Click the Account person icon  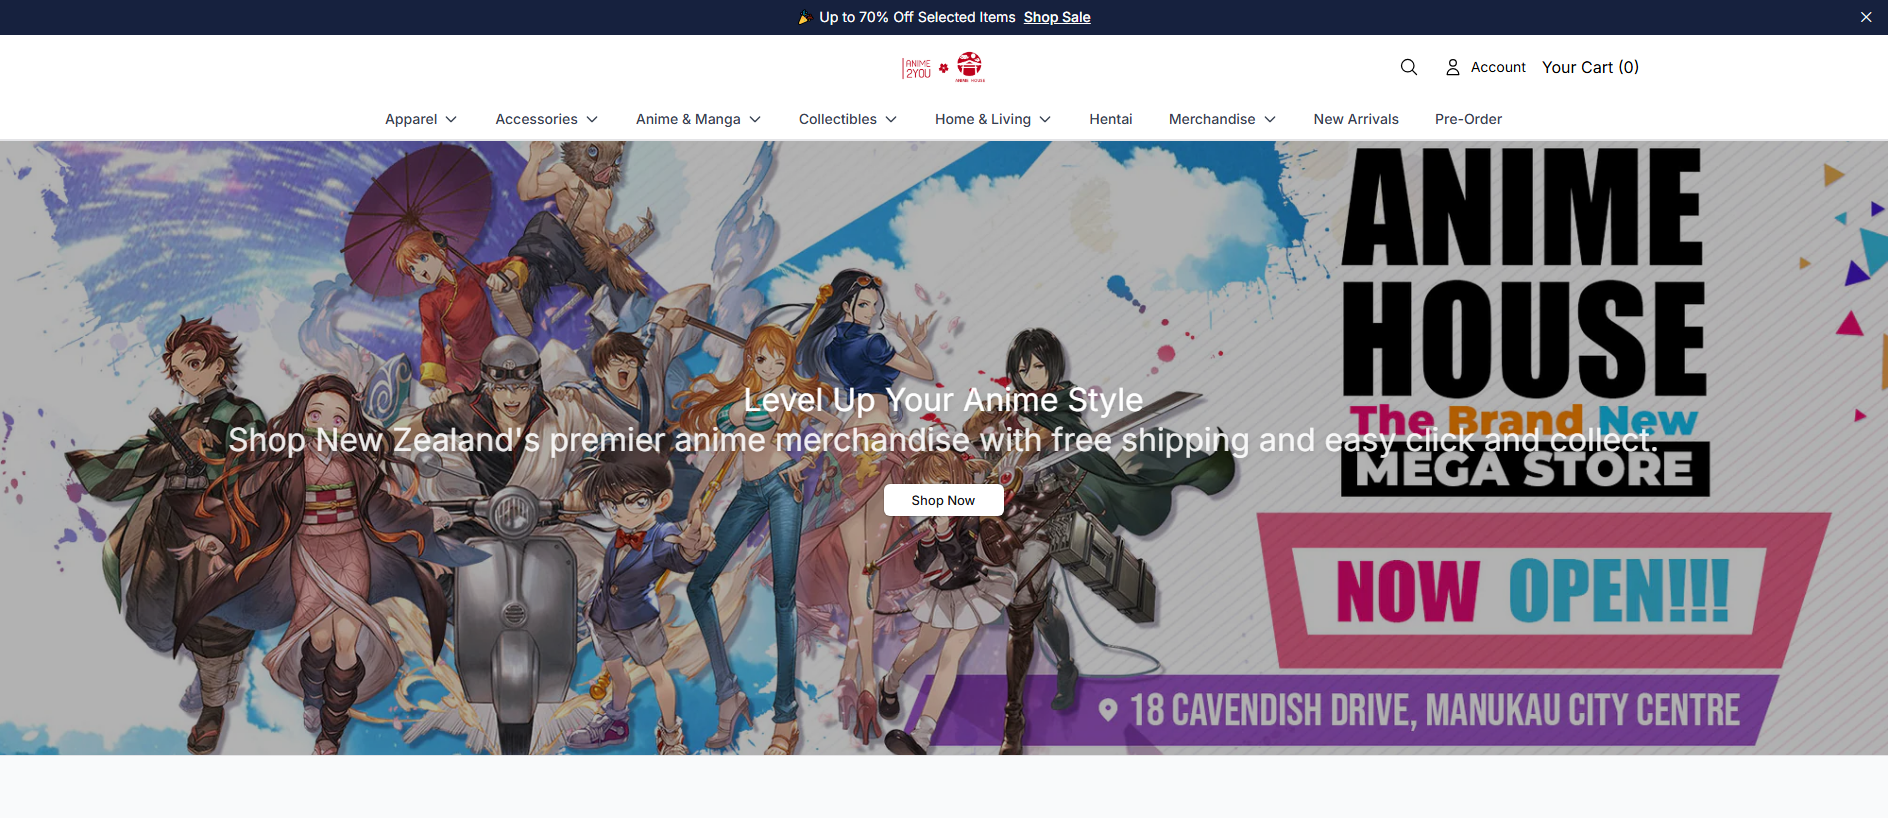coord(1452,67)
